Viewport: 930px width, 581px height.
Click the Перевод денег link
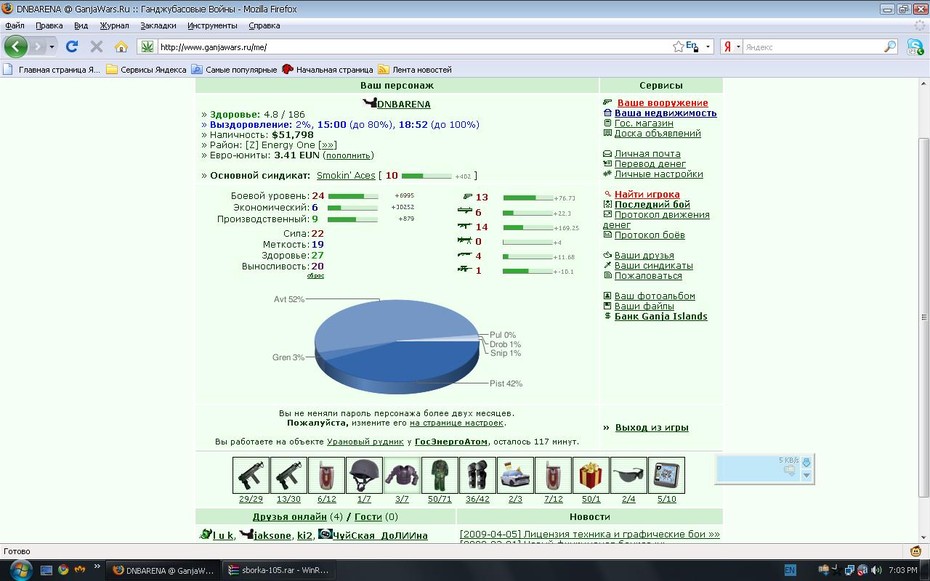[650, 164]
